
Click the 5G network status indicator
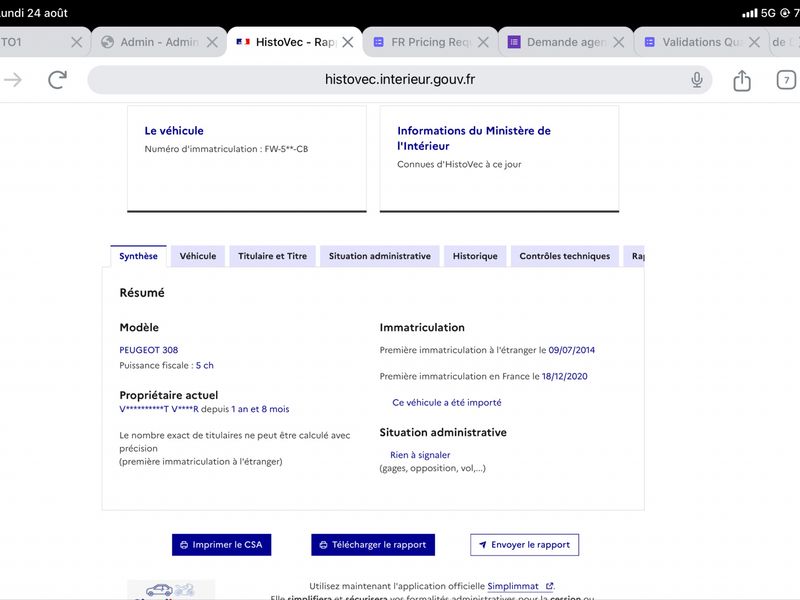pos(768,13)
